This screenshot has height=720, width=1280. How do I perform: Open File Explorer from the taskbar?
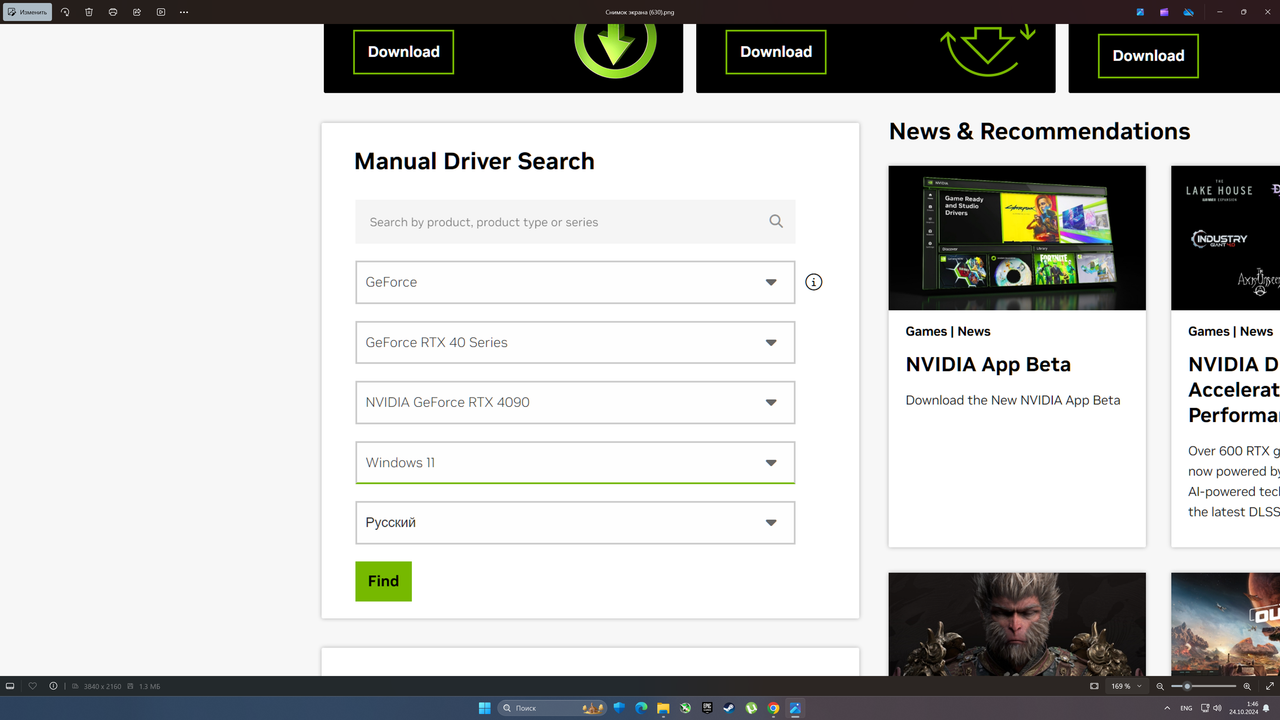click(663, 708)
